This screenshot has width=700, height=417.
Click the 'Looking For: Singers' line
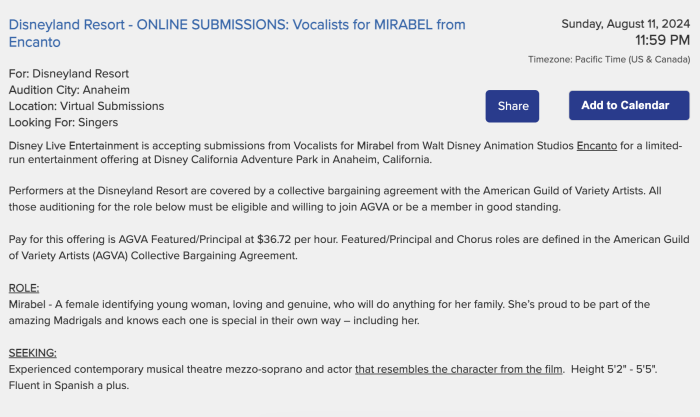click(x=63, y=122)
